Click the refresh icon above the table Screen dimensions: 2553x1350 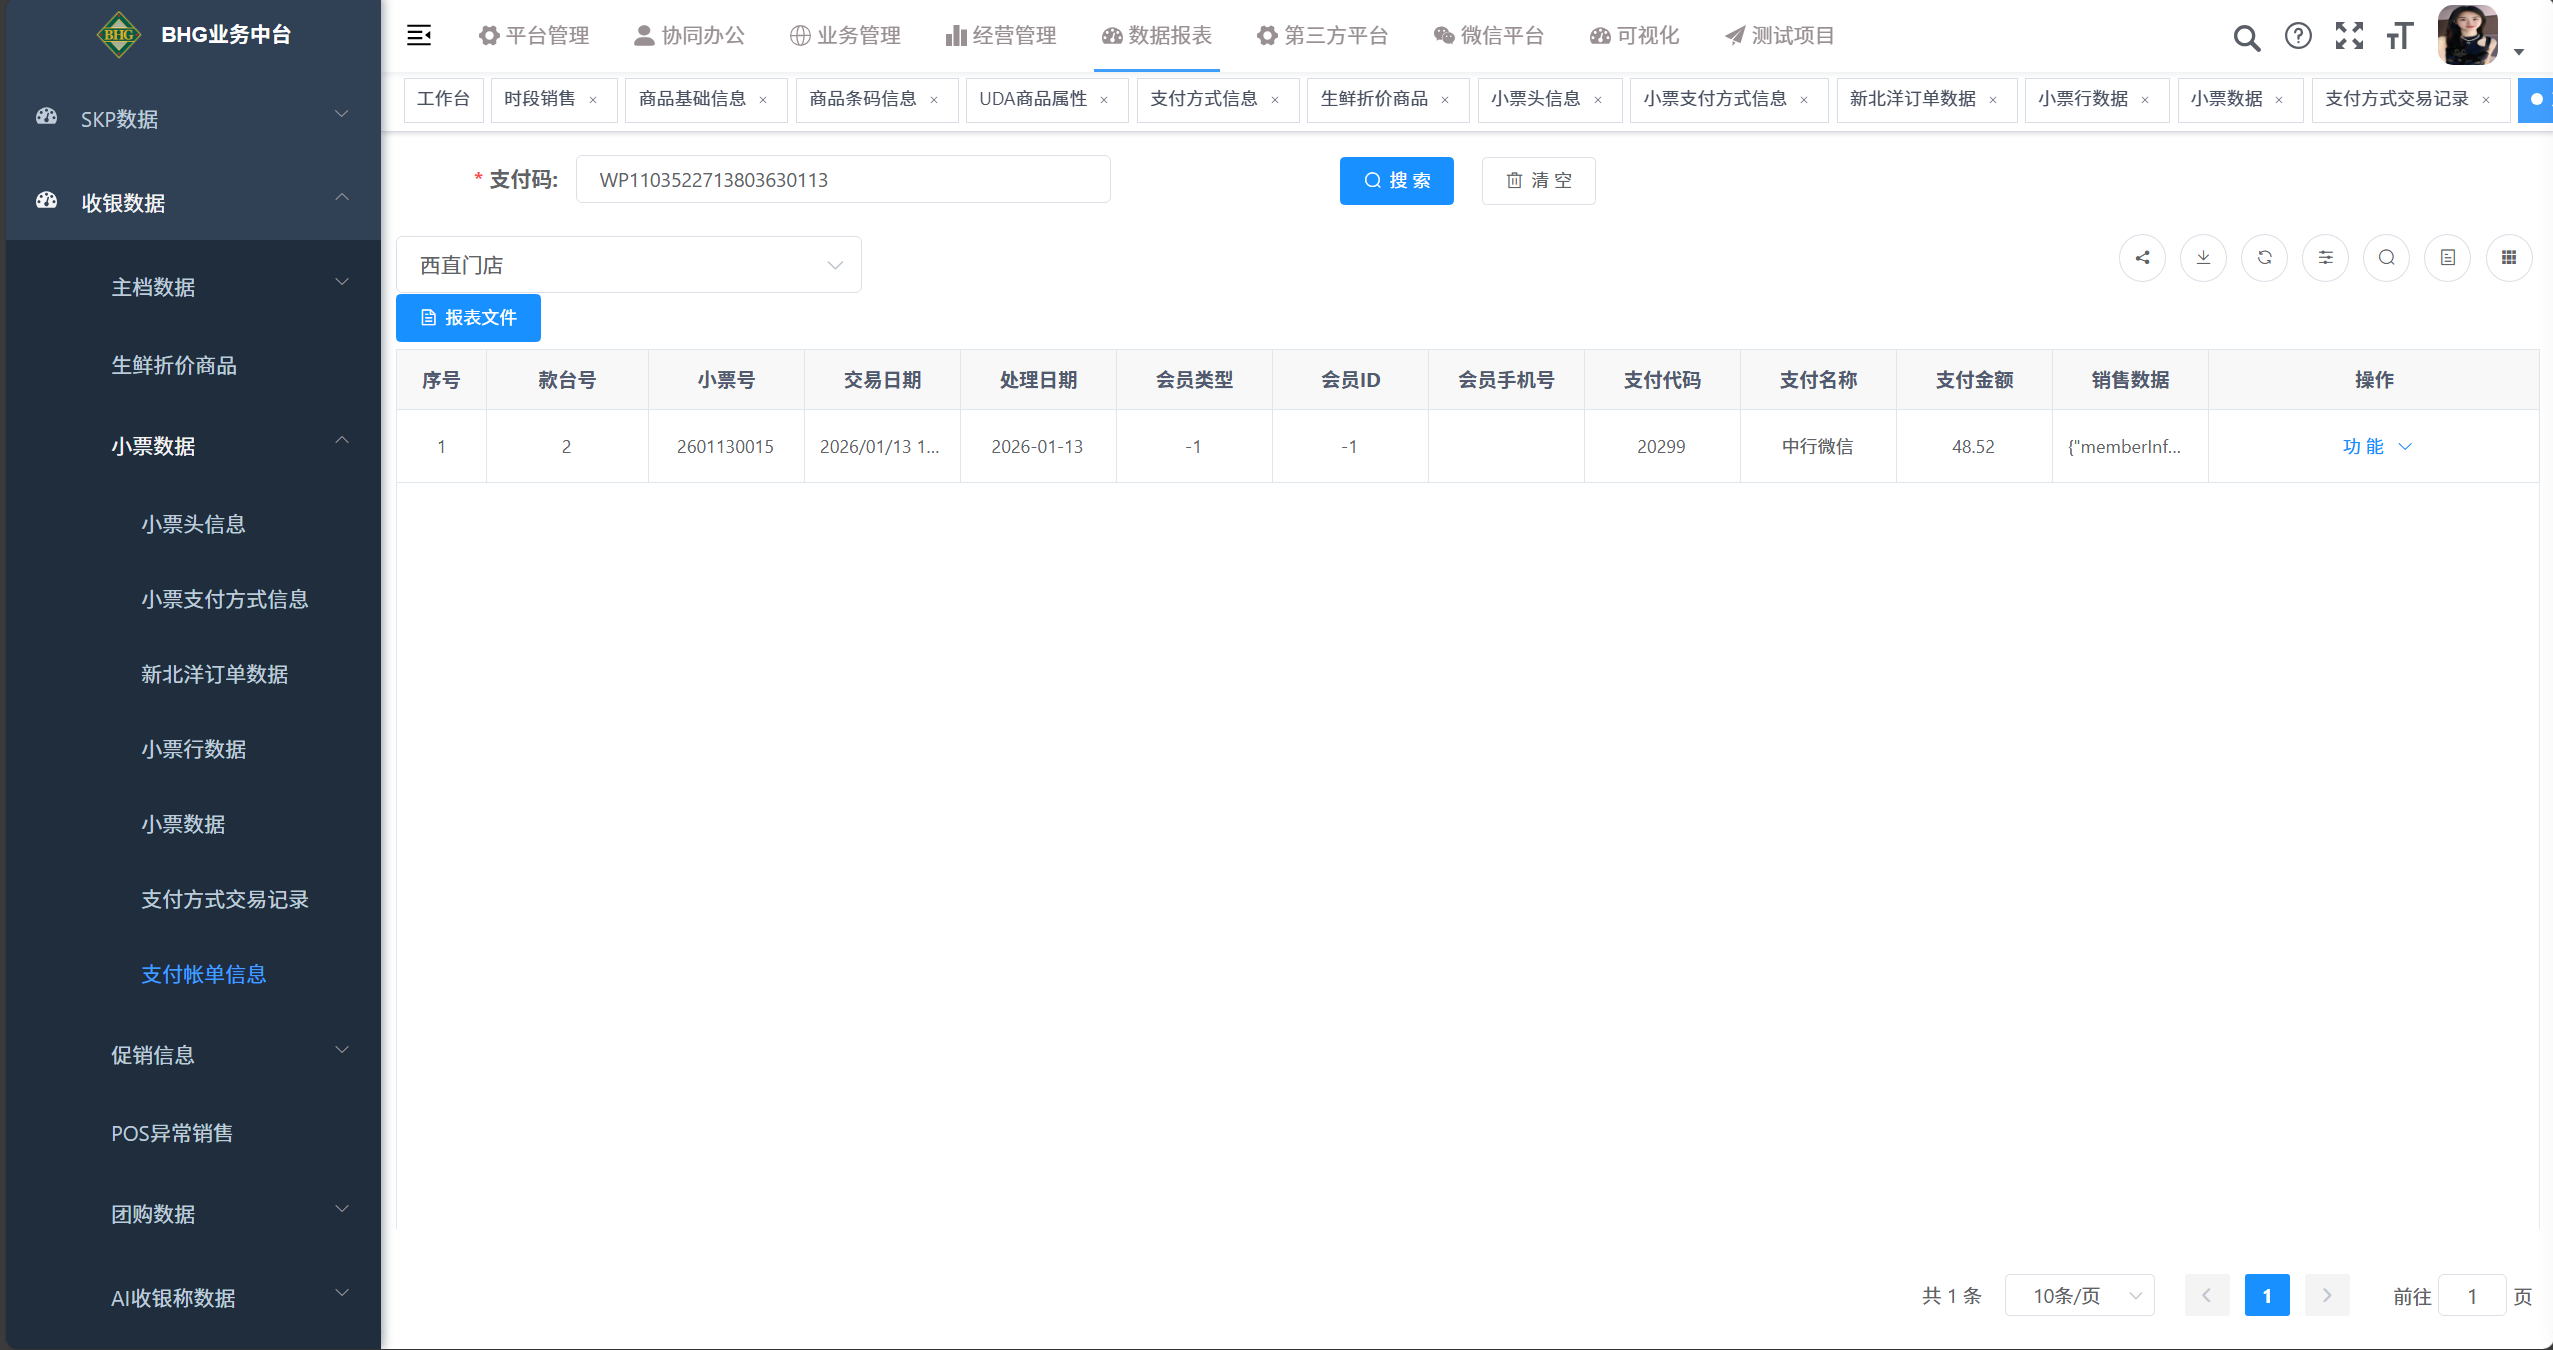coord(2264,258)
